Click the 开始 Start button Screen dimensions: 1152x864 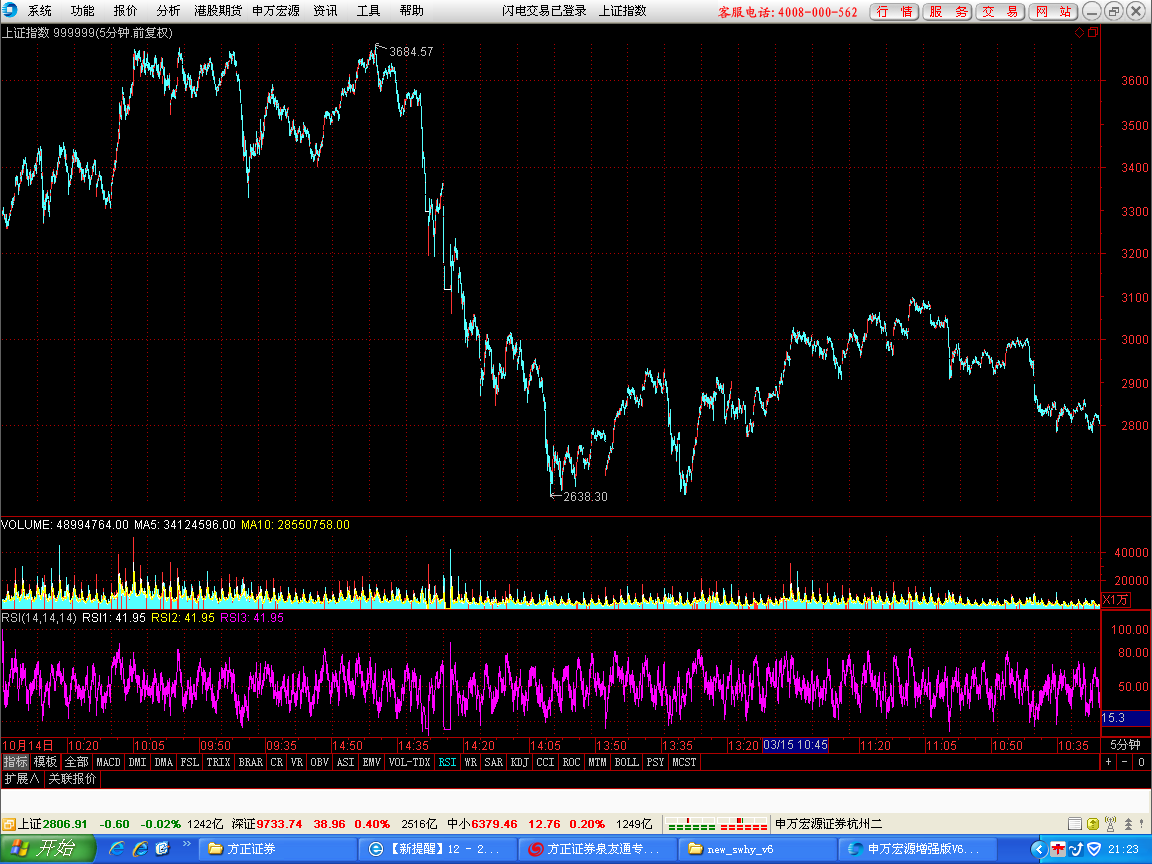point(47,849)
